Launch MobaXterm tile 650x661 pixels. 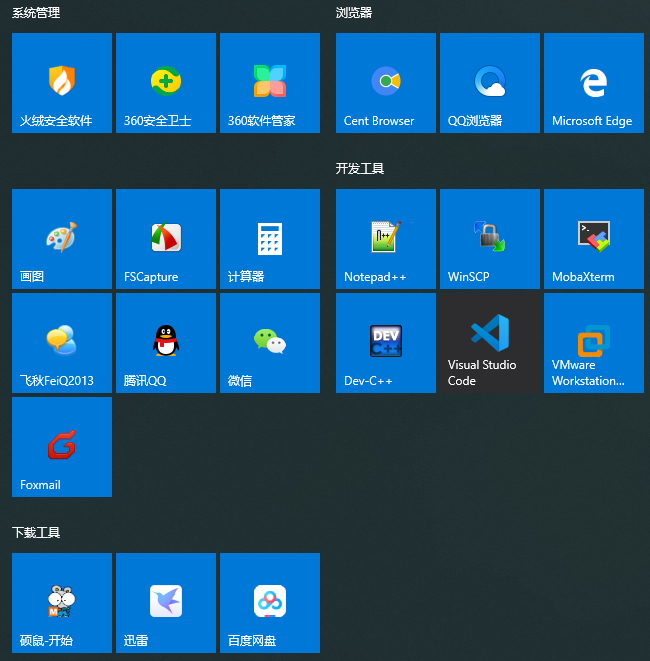coord(594,239)
